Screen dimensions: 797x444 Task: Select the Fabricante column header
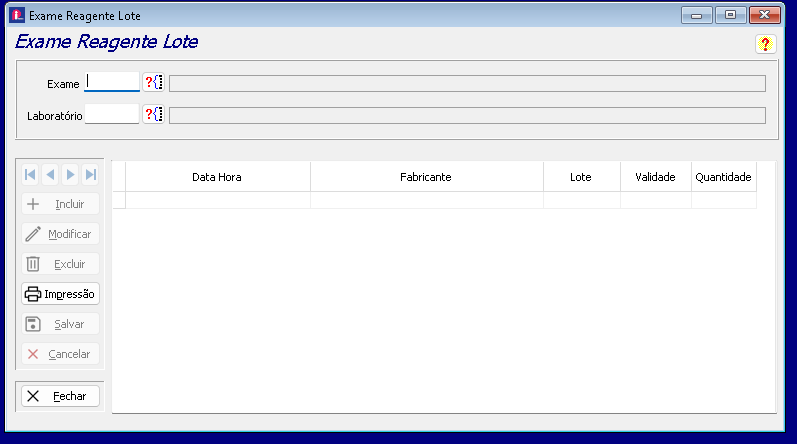click(x=426, y=177)
